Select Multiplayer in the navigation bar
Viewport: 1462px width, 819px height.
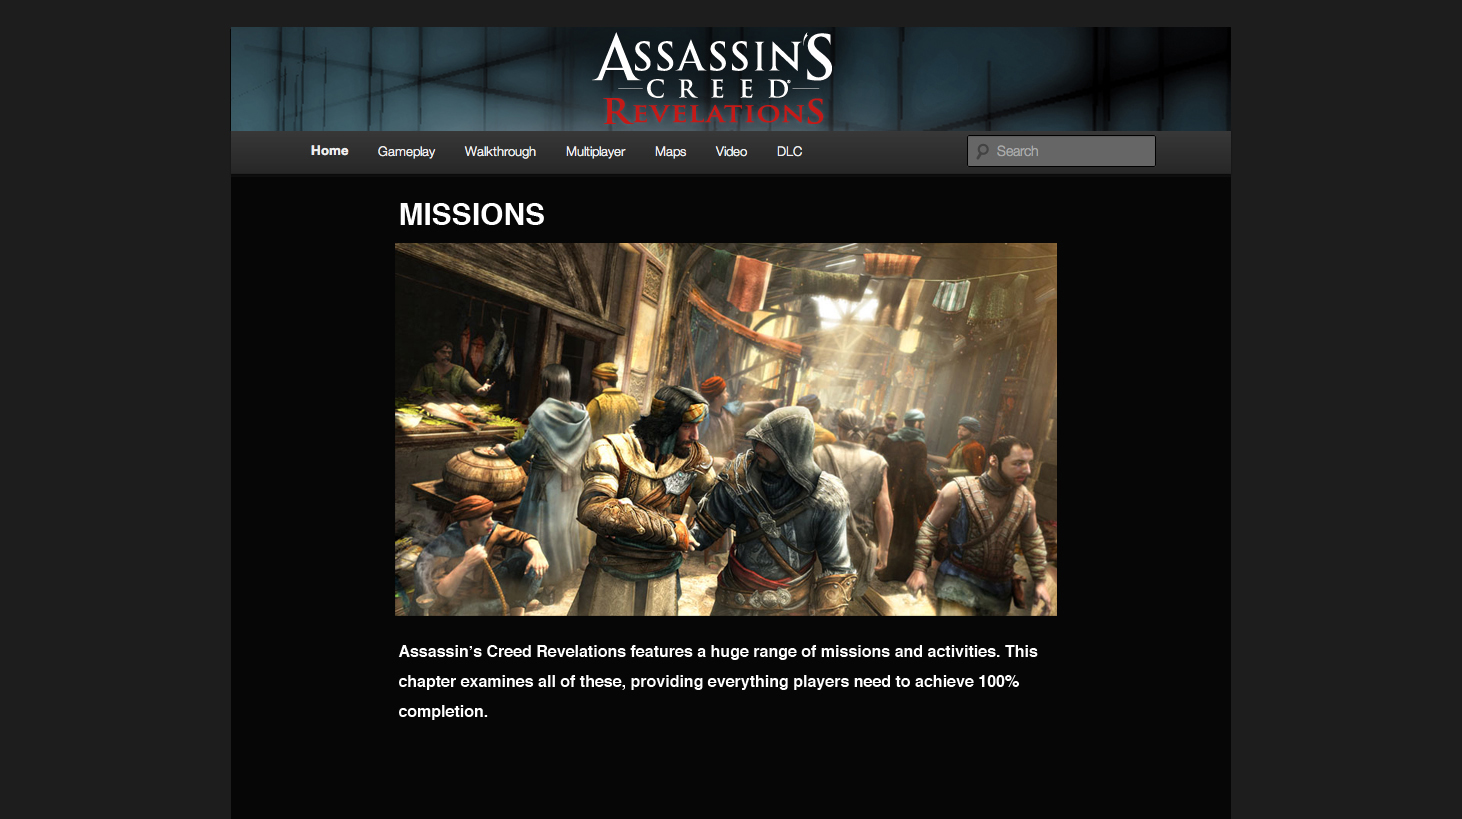point(595,151)
